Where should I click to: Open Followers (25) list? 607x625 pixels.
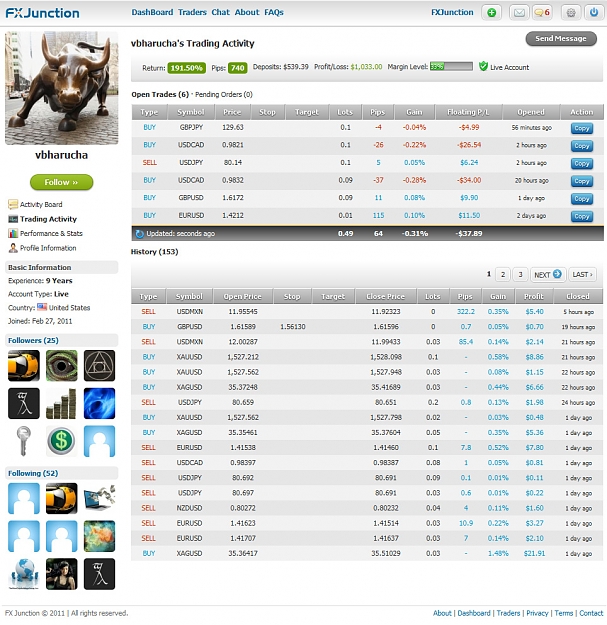pos(33,340)
